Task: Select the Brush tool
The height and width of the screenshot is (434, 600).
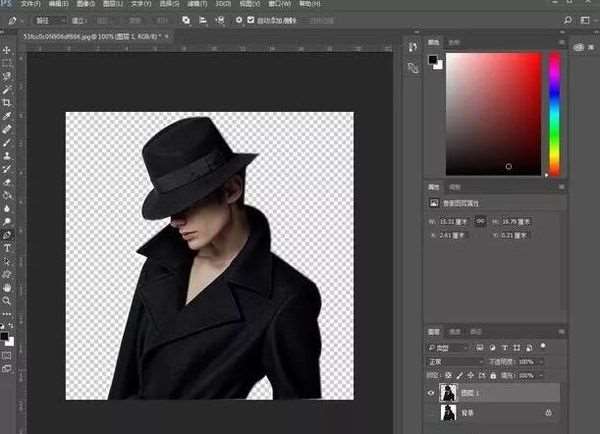Action: [7, 143]
